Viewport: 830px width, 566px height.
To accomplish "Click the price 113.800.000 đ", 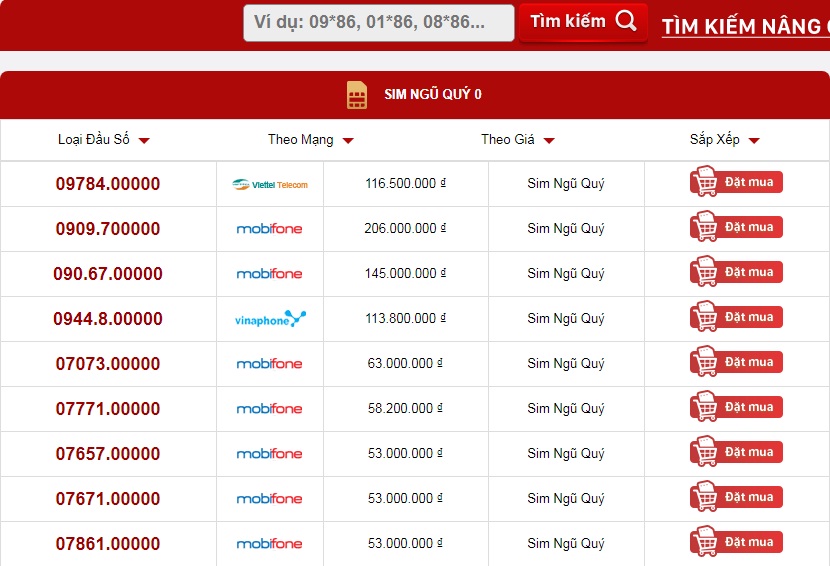I will (x=405, y=318).
